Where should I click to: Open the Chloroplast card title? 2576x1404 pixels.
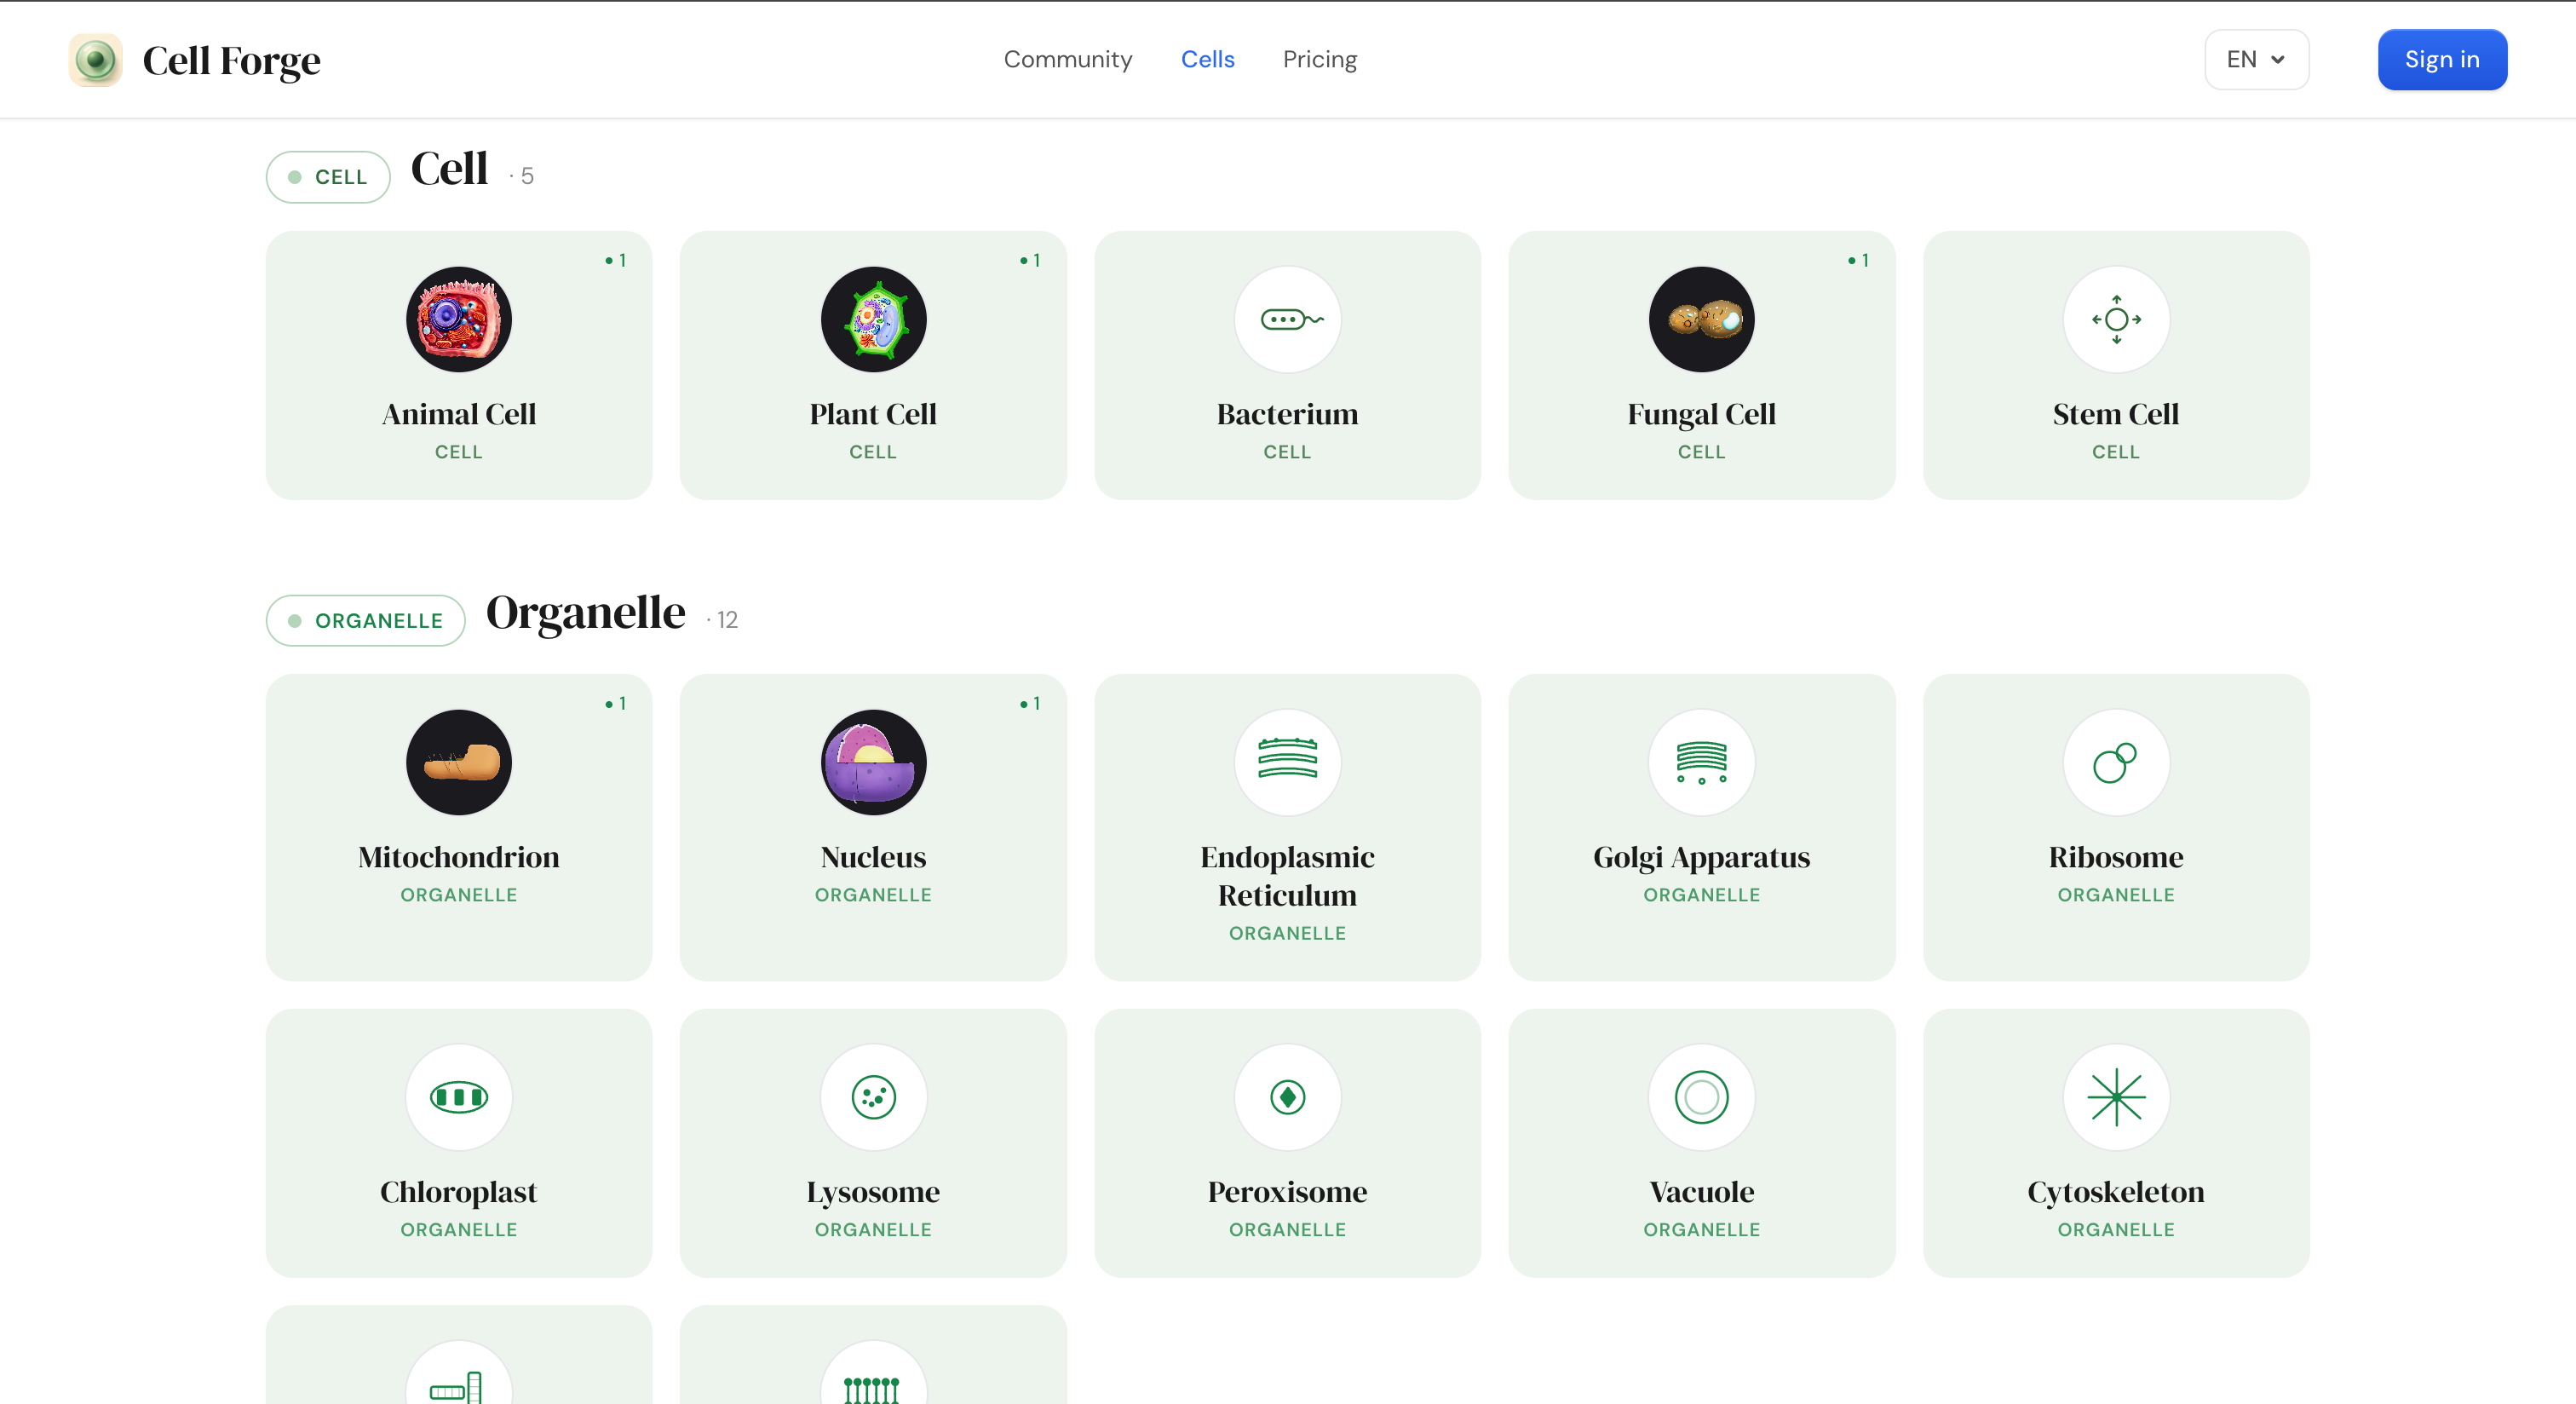(x=459, y=1192)
